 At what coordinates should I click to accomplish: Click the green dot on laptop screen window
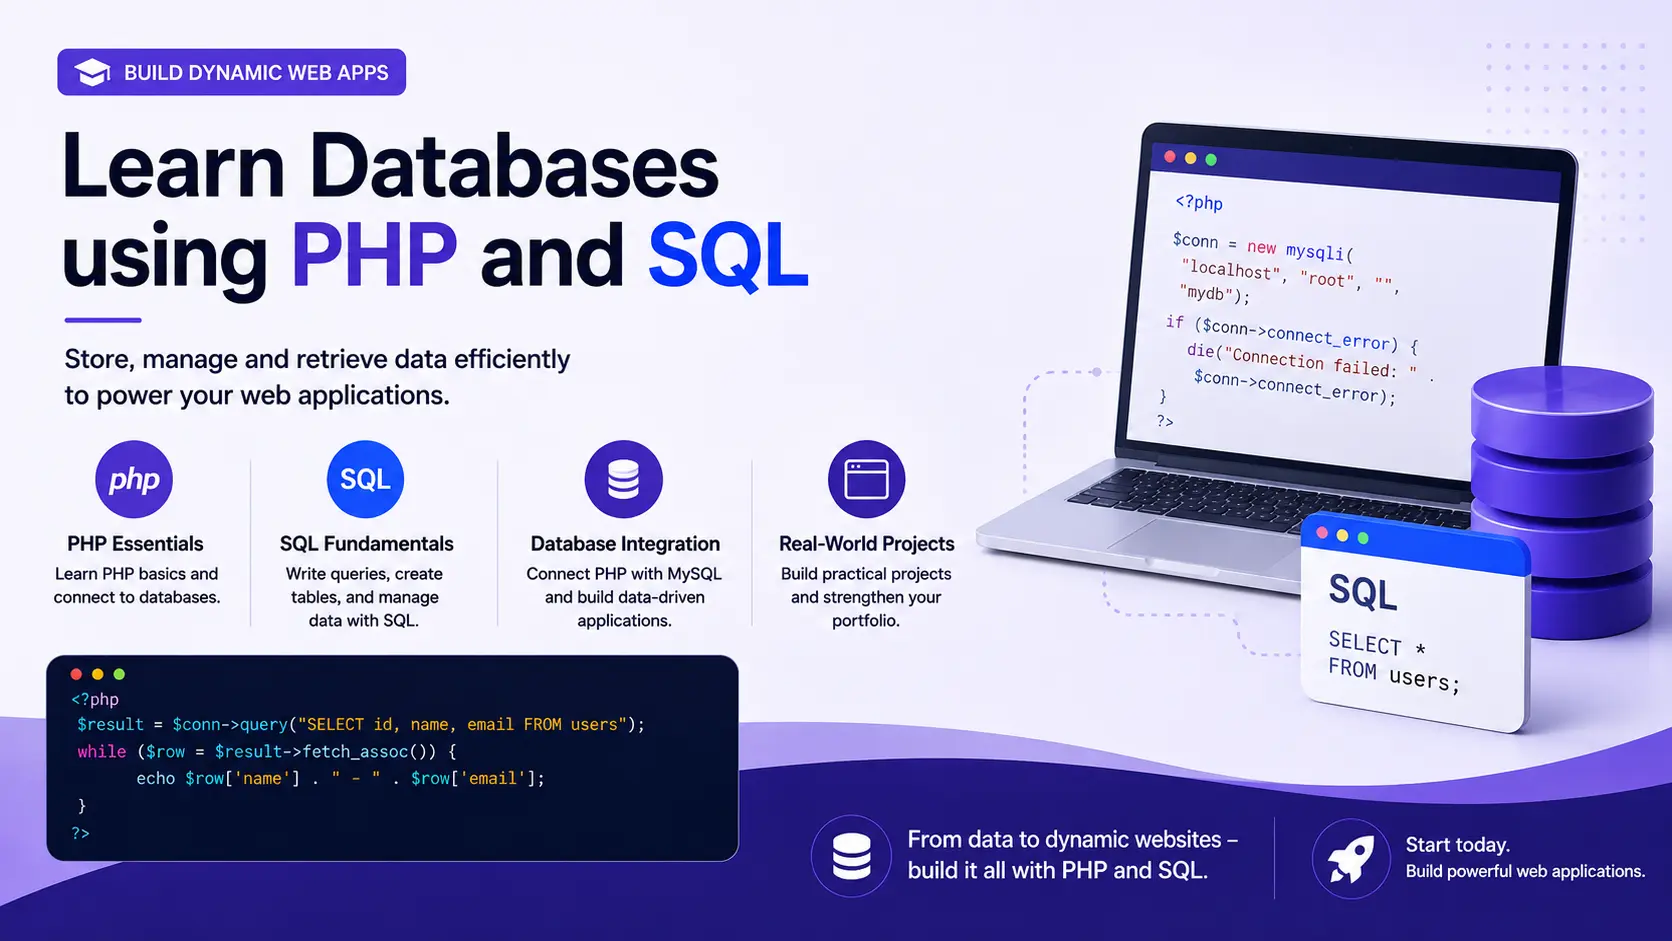pyautogui.click(x=1211, y=159)
